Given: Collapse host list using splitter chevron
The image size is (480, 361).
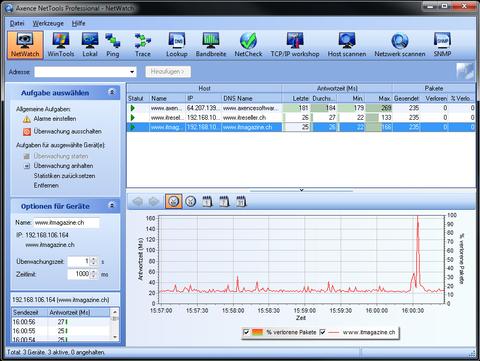Looking at the screenshot, I should [301, 190].
